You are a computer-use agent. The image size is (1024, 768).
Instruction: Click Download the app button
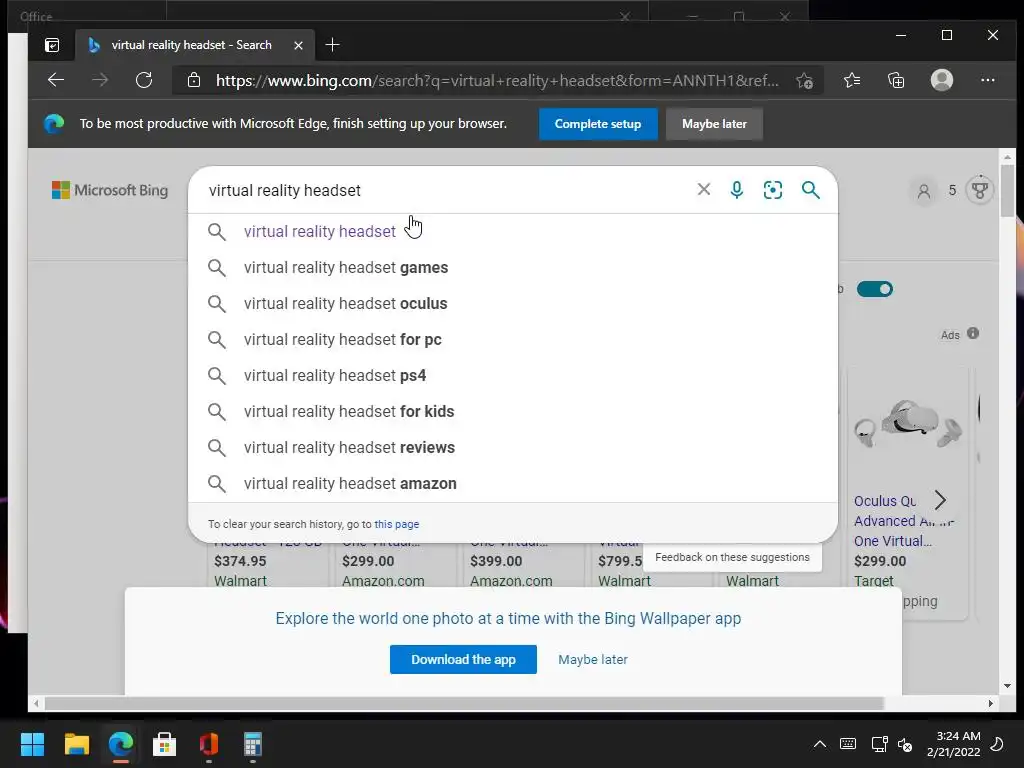463,660
